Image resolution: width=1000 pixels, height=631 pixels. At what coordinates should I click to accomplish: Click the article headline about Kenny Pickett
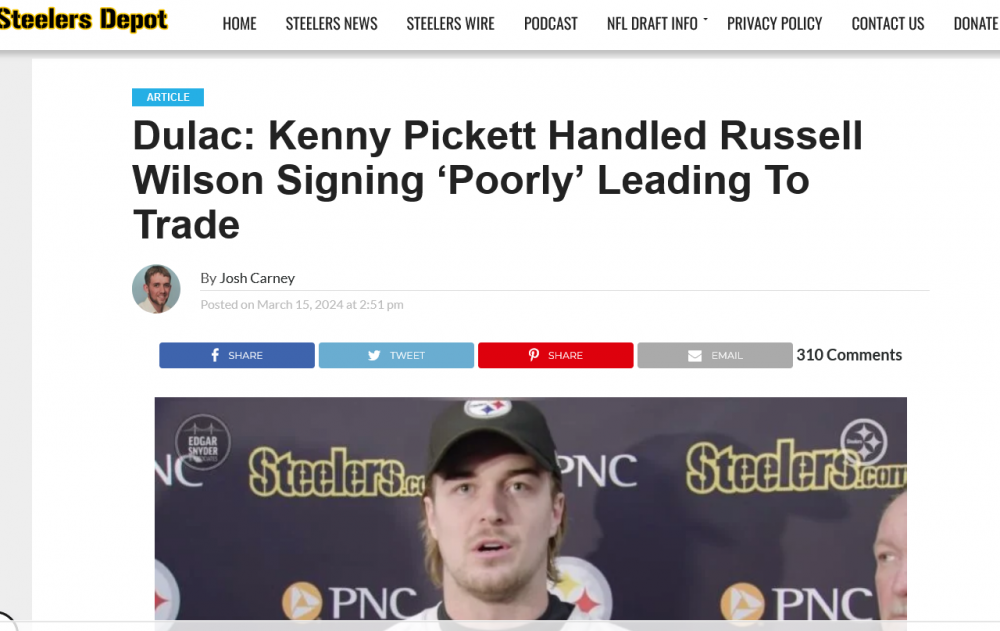click(x=497, y=180)
